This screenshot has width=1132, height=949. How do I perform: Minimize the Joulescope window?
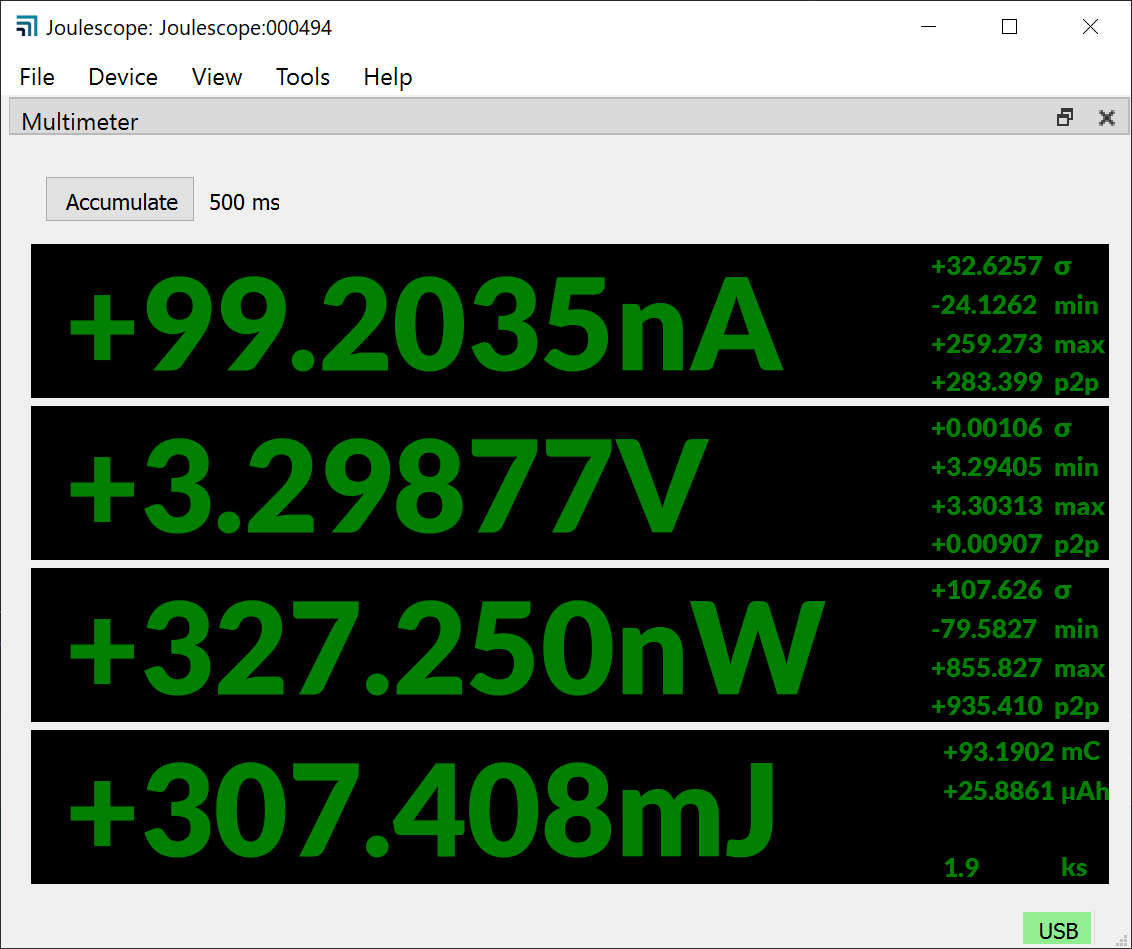pyautogui.click(x=928, y=27)
